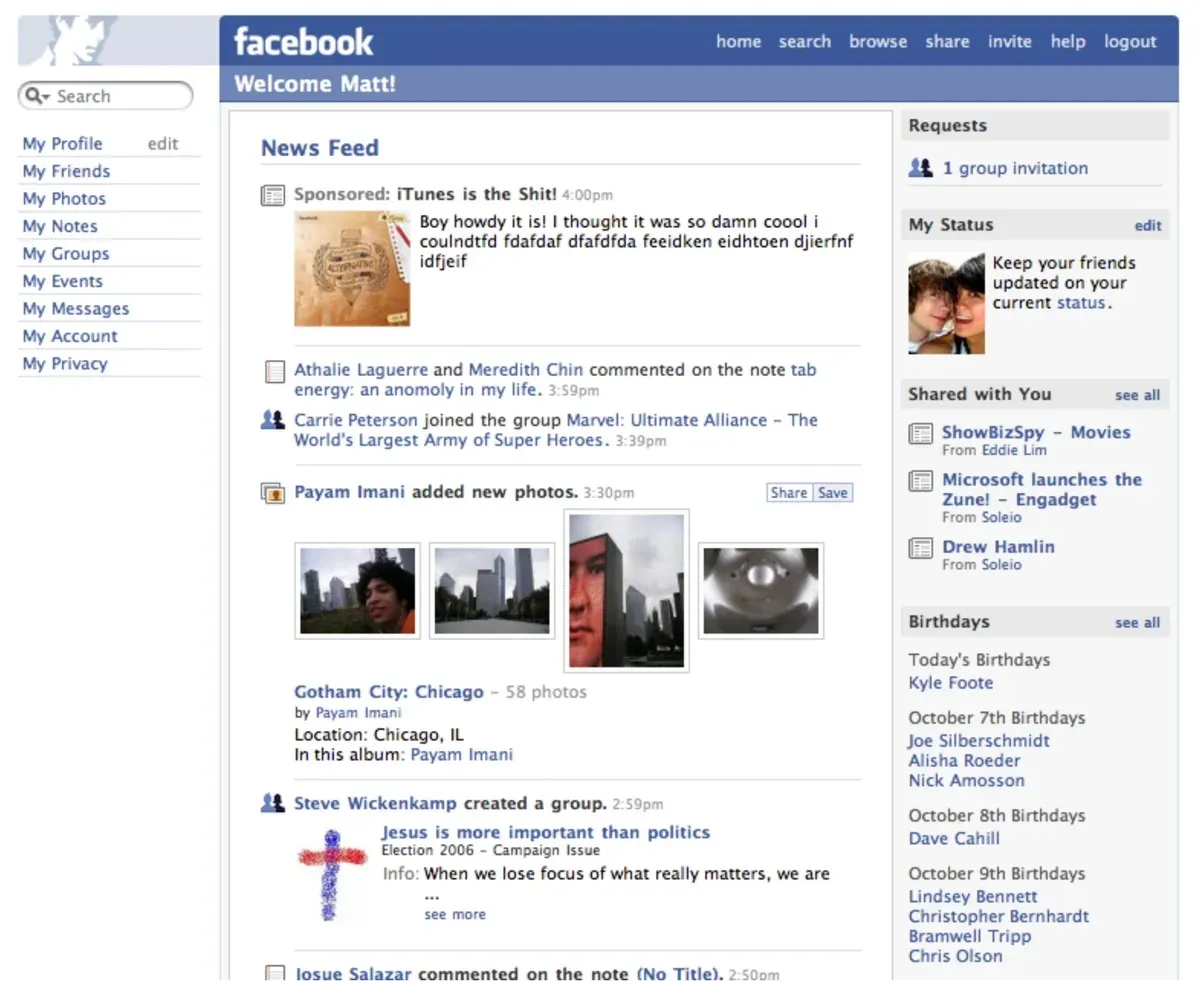Click edit in My Status header
This screenshot has width=1200, height=981.
(1148, 226)
